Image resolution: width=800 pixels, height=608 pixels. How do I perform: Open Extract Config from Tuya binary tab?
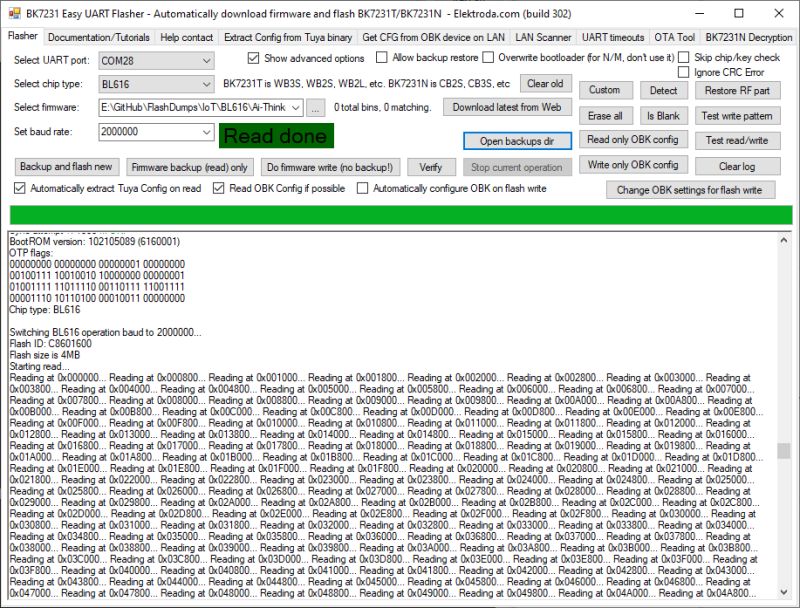[288, 37]
